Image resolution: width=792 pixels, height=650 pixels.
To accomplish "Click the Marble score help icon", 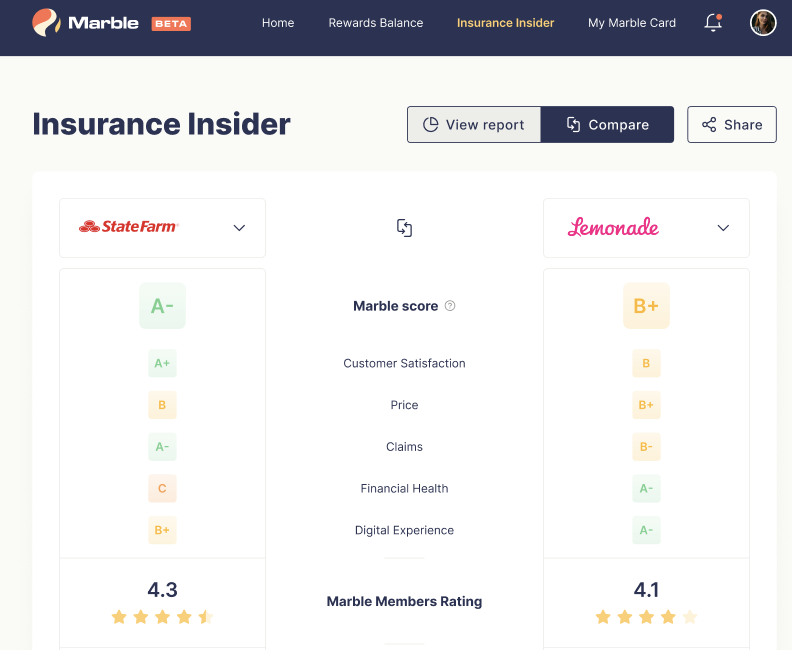I will tap(450, 306).
